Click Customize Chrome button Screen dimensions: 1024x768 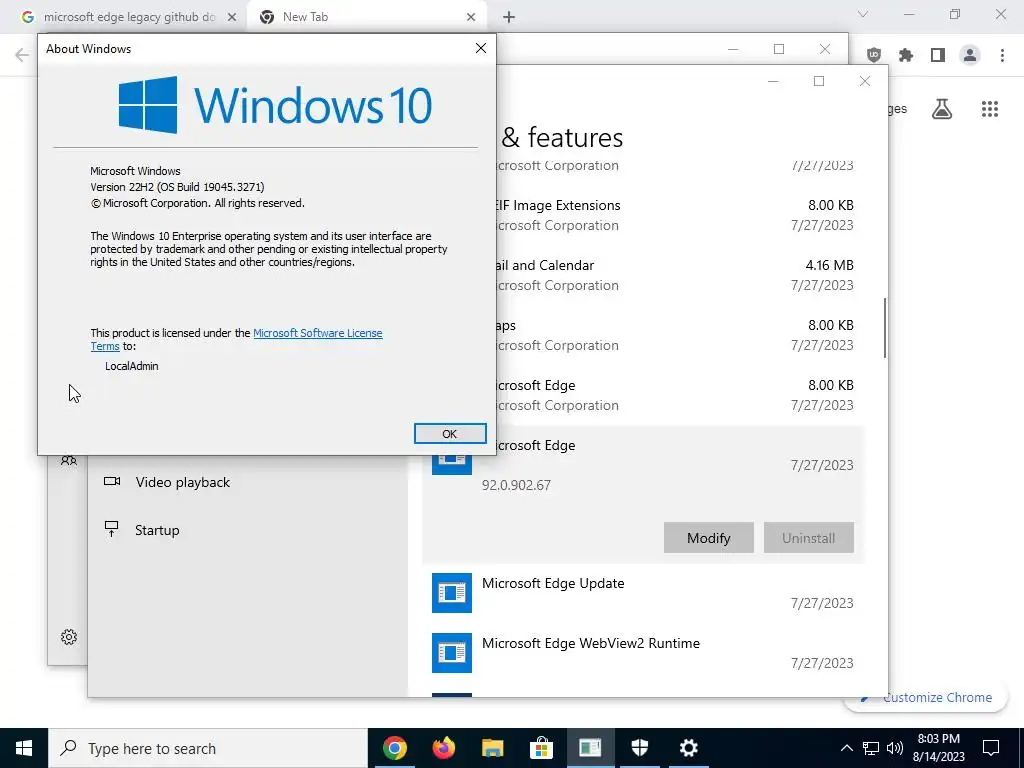tap(926, 697)
